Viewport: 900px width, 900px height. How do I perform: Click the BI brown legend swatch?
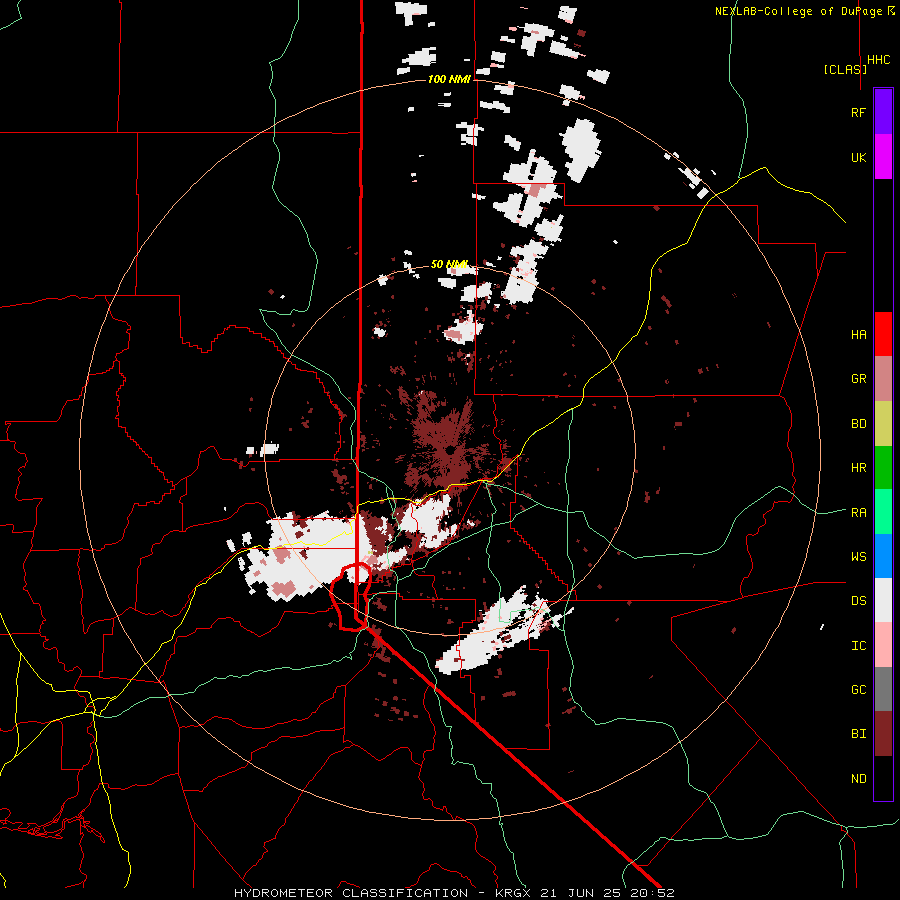pos(883,734)
